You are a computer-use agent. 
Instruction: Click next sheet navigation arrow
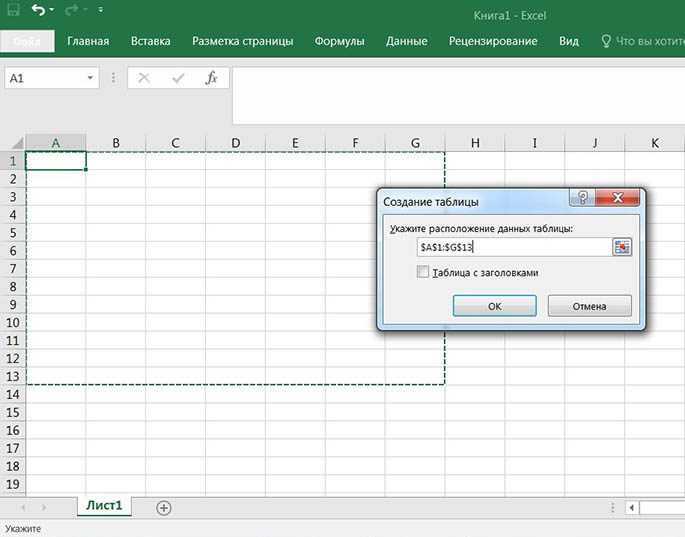pyautogui.click(x=44, y=507)
